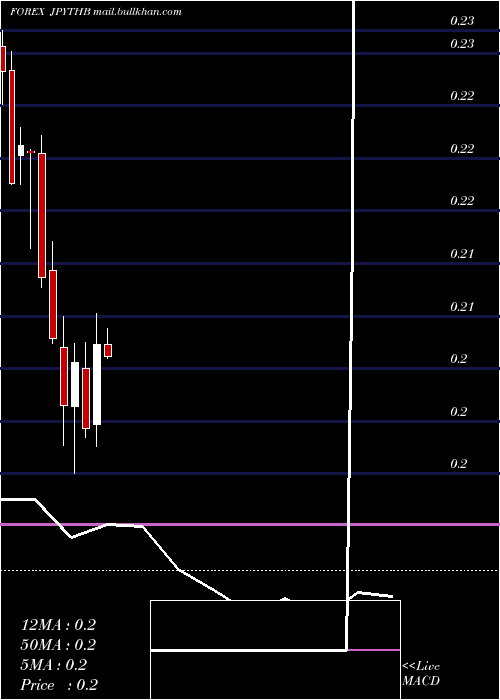Click the topmost 0.23 axis value
Screen dimensions: 500x700
462,21
